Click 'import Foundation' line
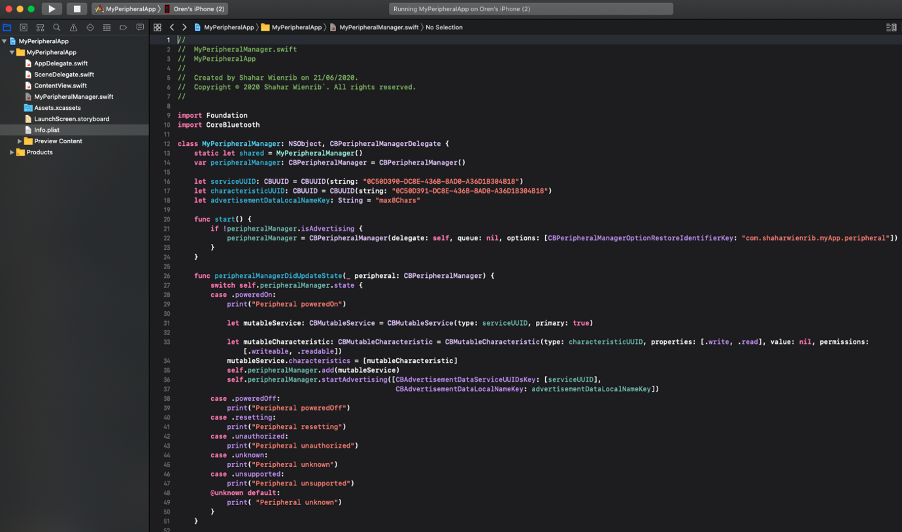 (x=212, y=116)
